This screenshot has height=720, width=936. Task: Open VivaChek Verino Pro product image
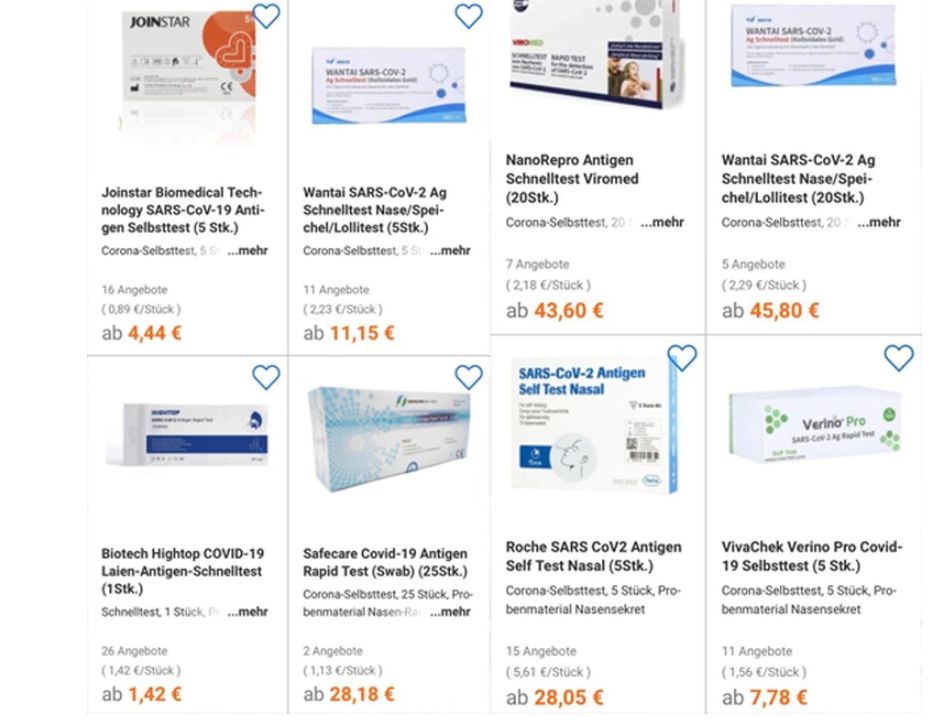coord(815,425)
